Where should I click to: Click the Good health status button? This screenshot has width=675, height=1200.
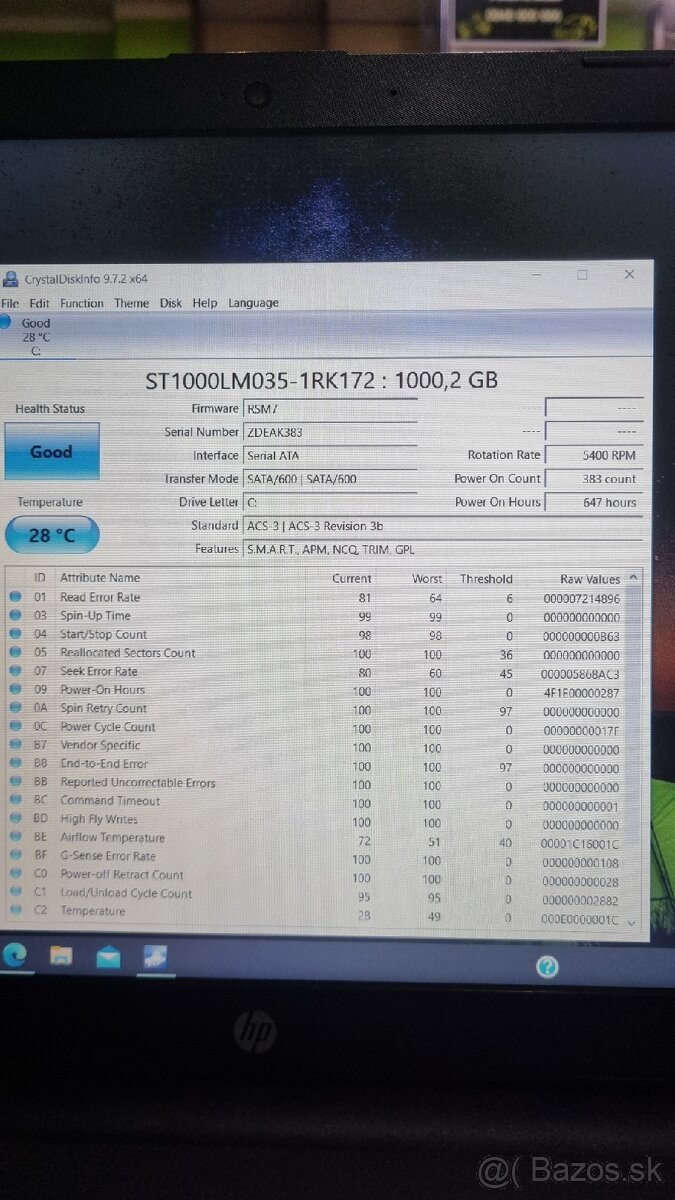[51, 451]
